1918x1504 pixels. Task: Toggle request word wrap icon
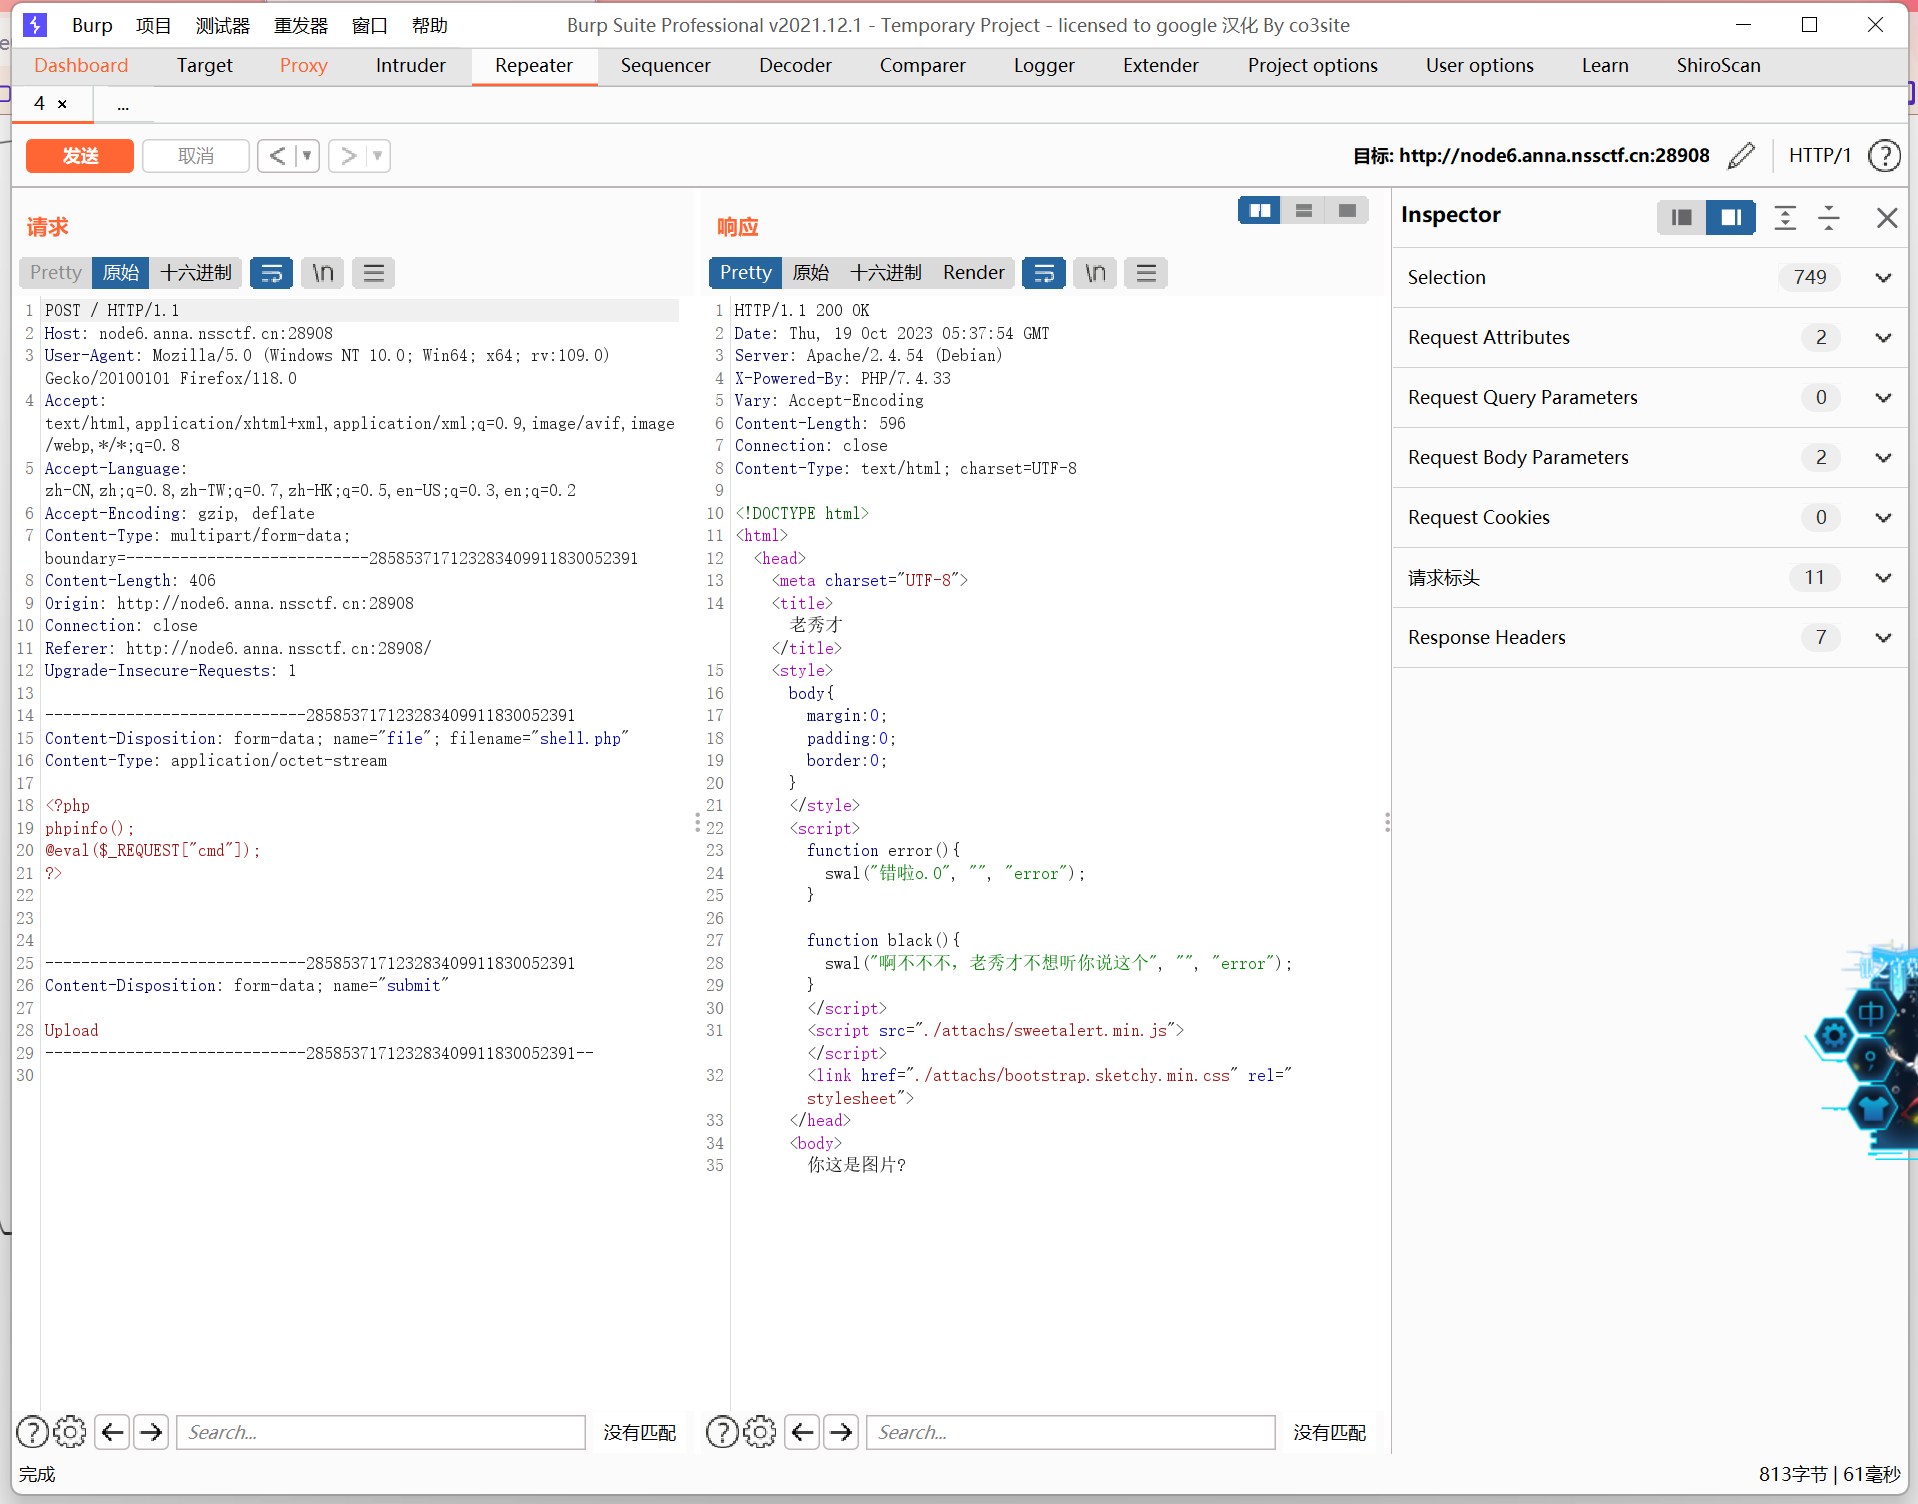pyautogui.click(x=271, y=272)
